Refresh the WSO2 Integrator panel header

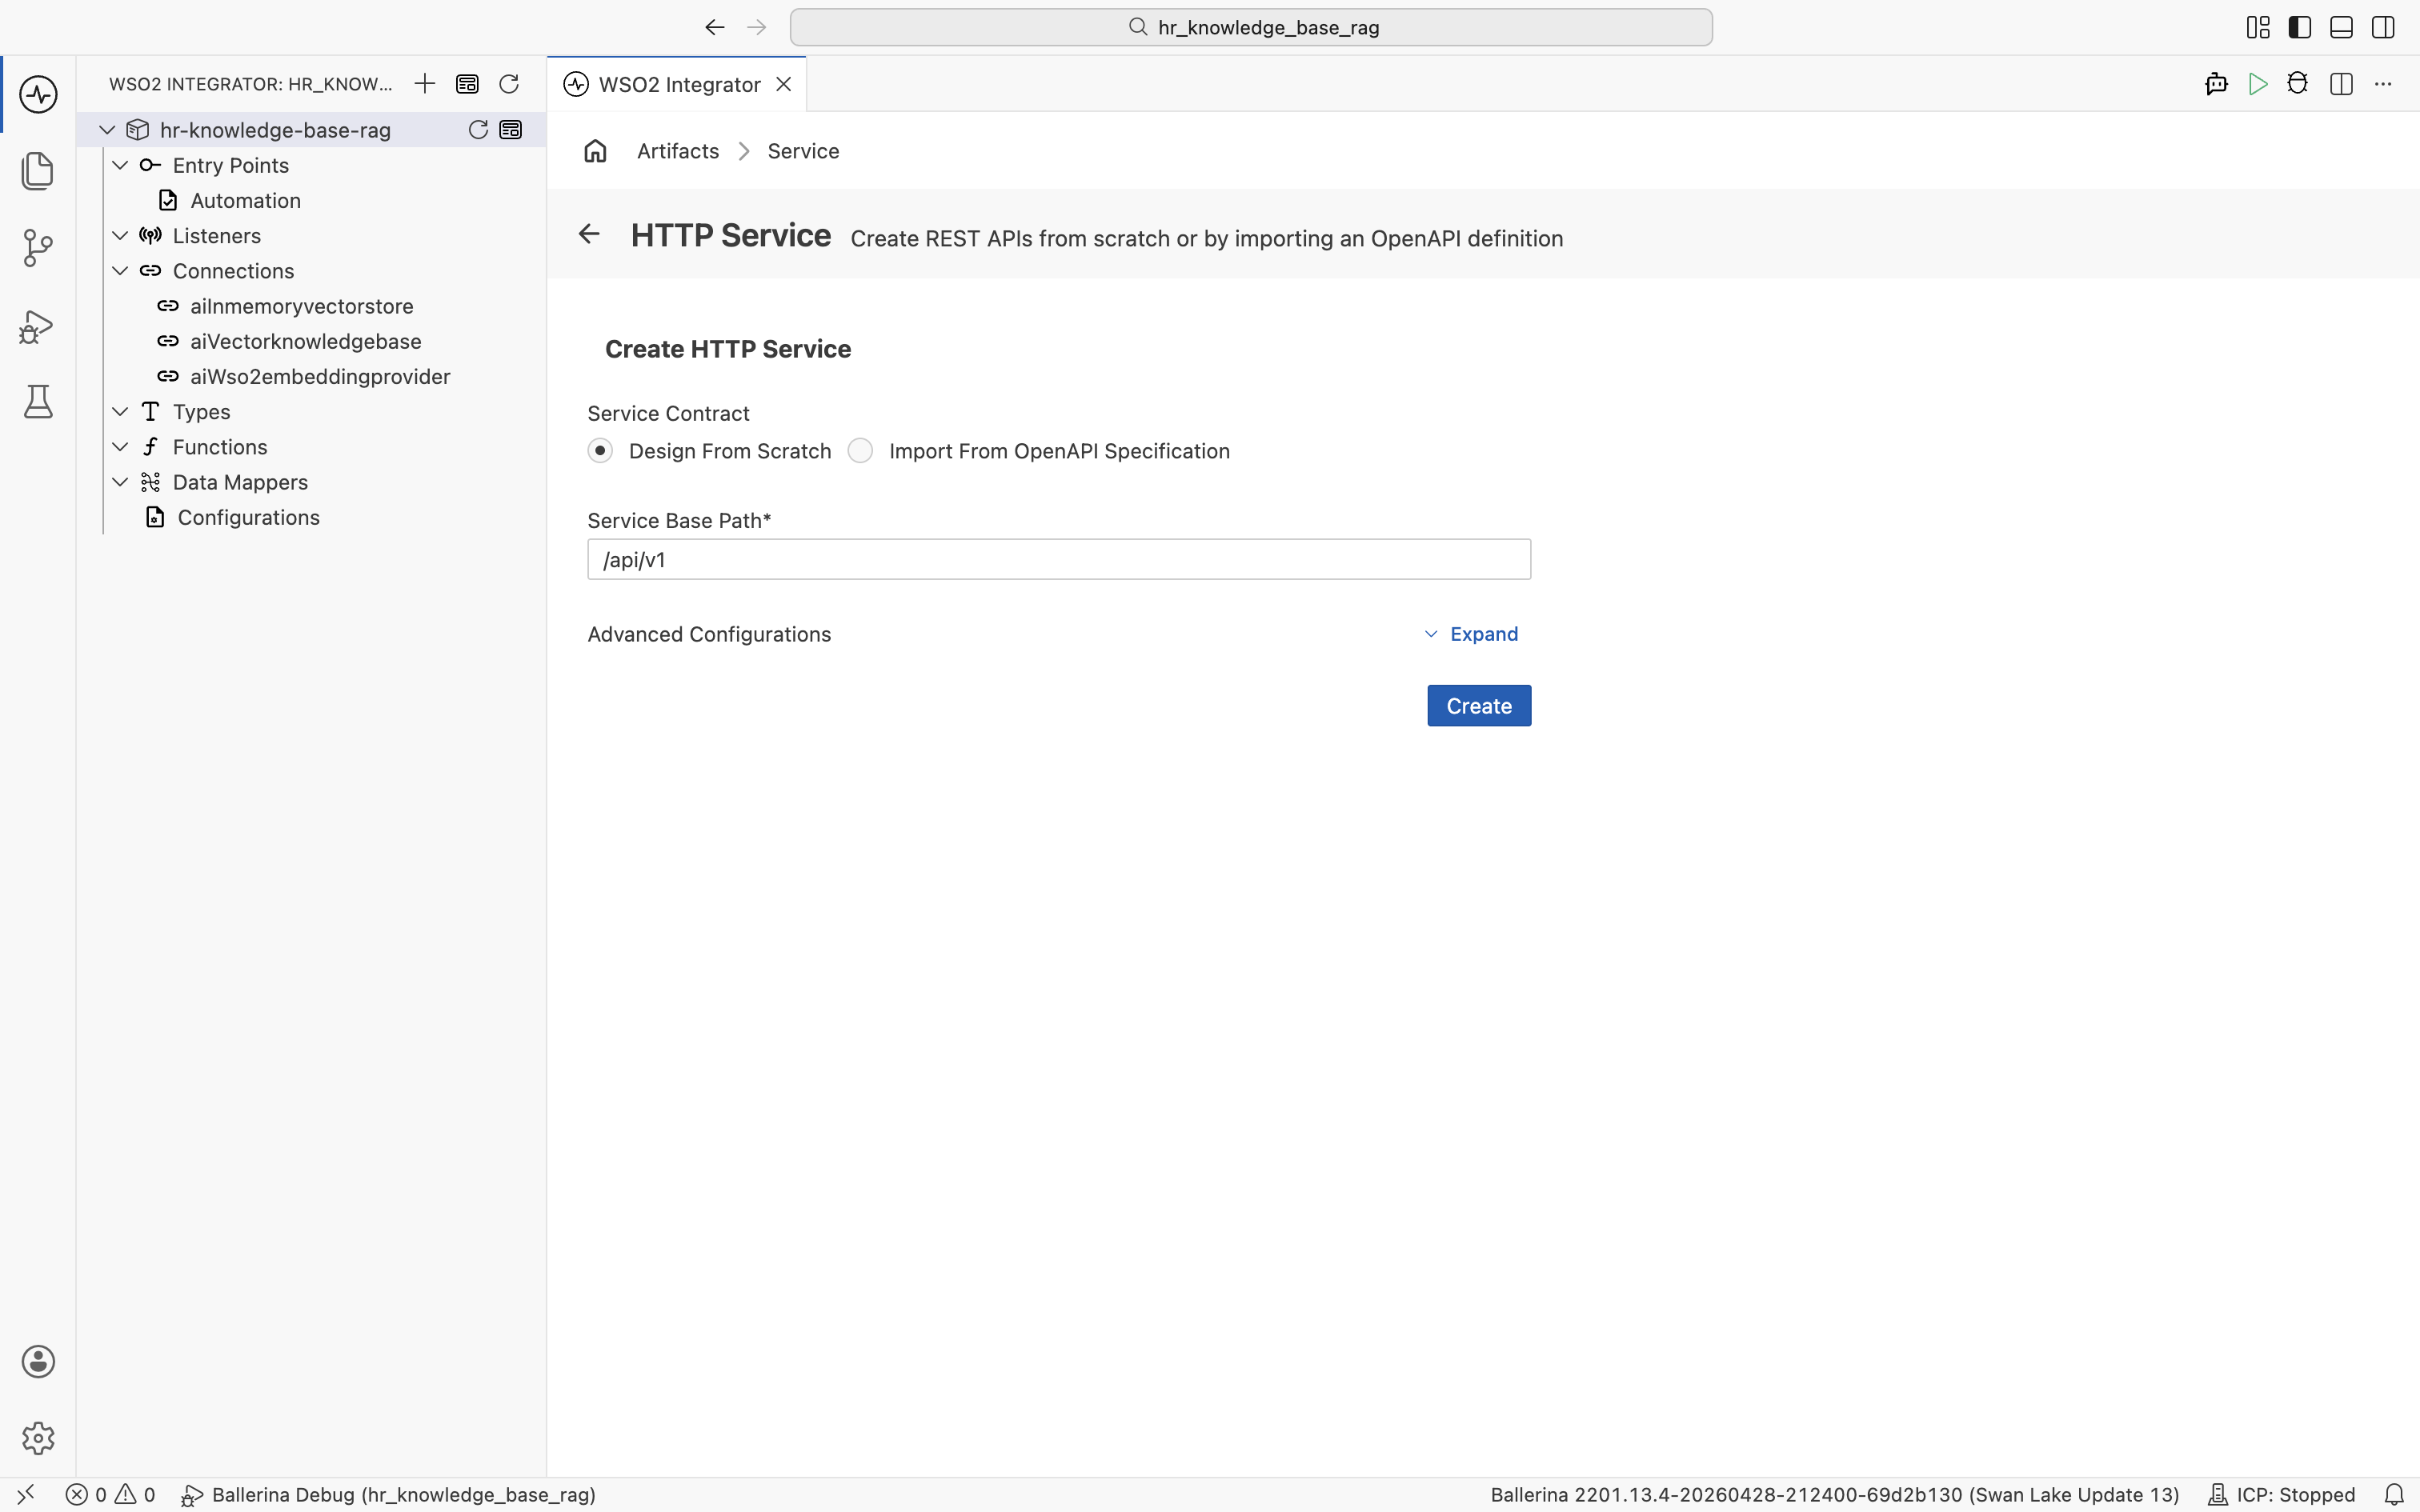click(509, 84)
